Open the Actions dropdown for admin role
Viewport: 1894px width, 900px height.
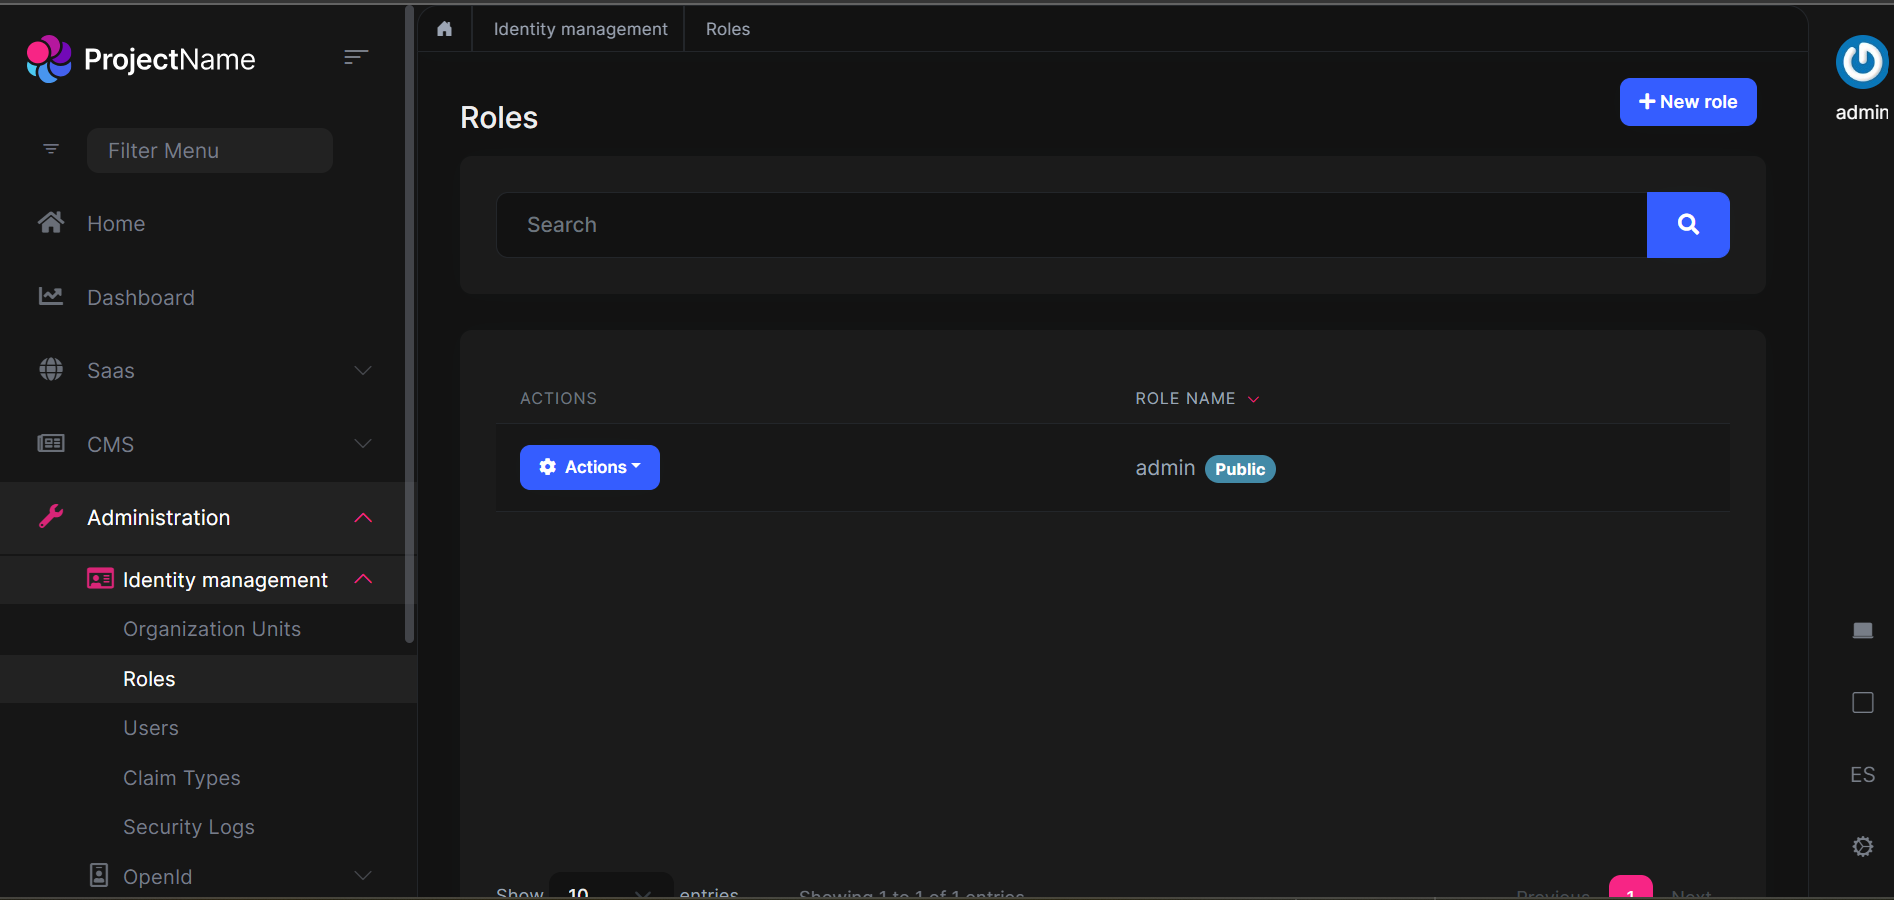click(x=589, y=467)
